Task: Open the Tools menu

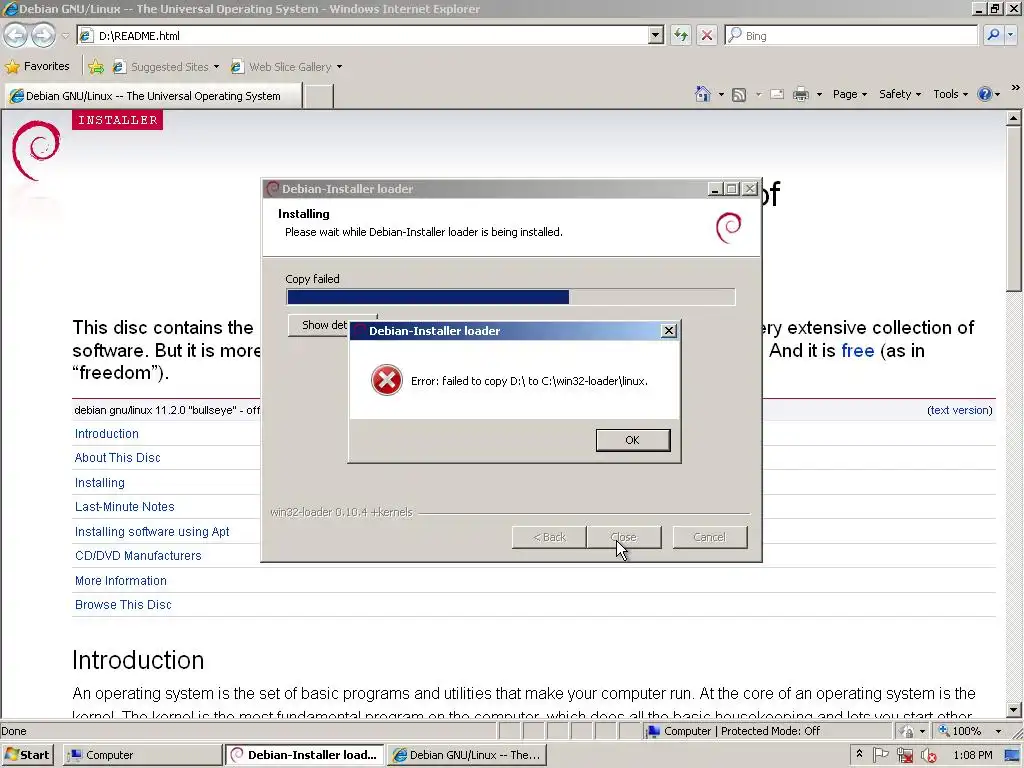Action: pyautogui.click(x=950, y=94)
